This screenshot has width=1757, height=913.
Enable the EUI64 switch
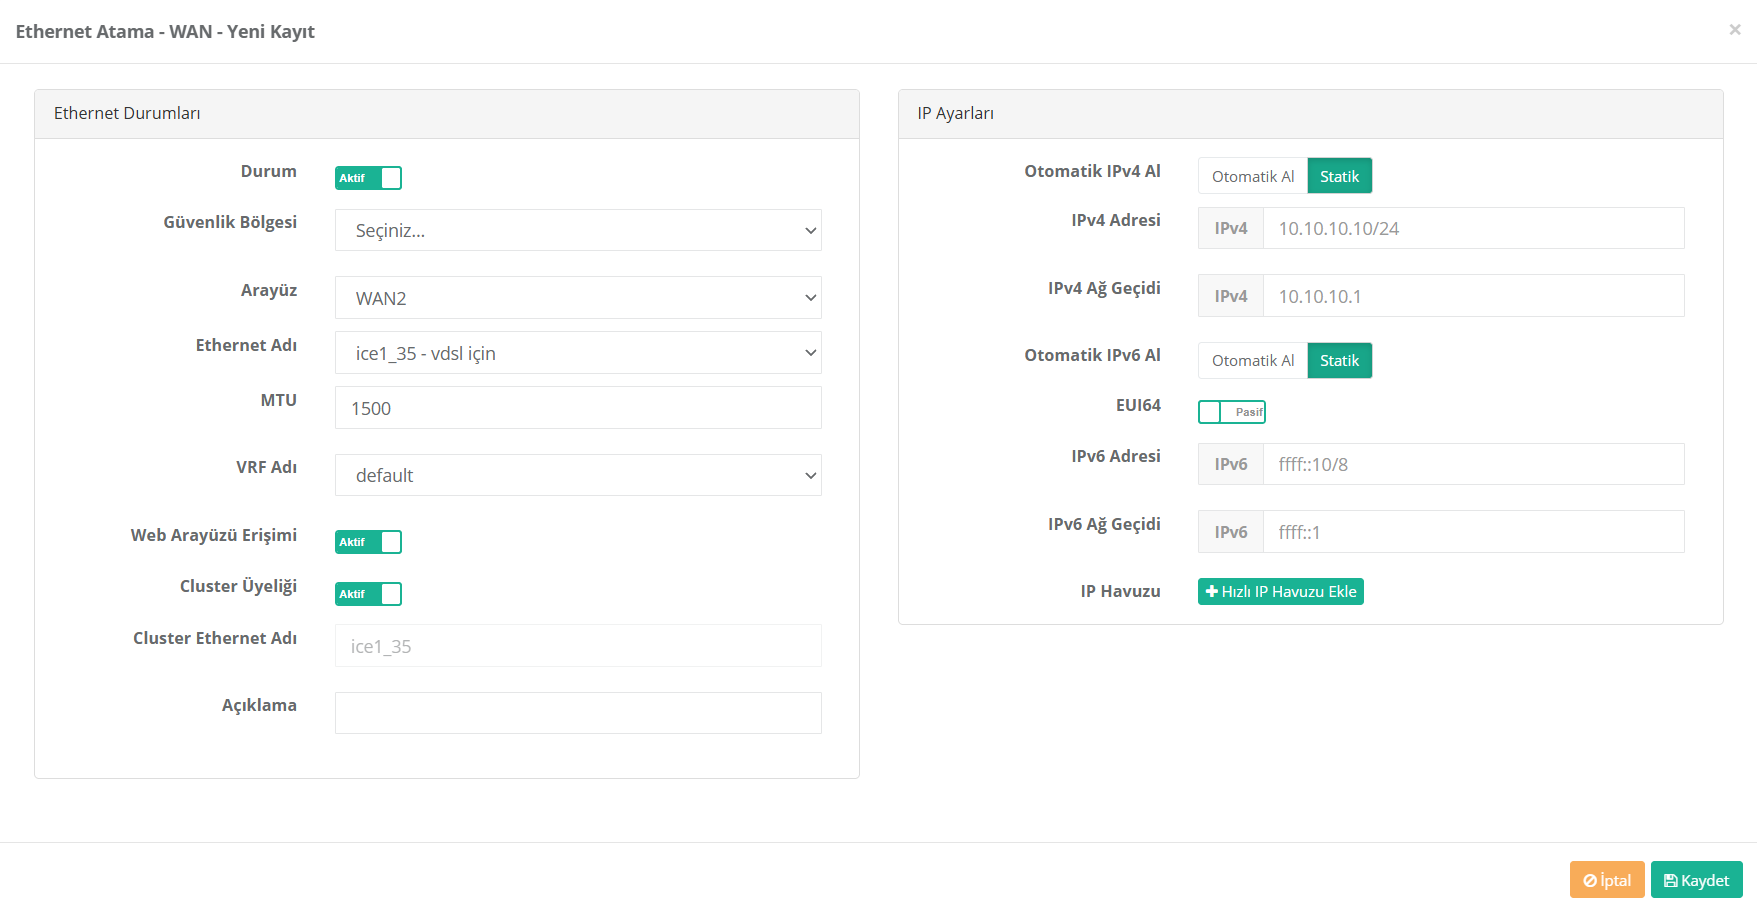coord(1231,412)
